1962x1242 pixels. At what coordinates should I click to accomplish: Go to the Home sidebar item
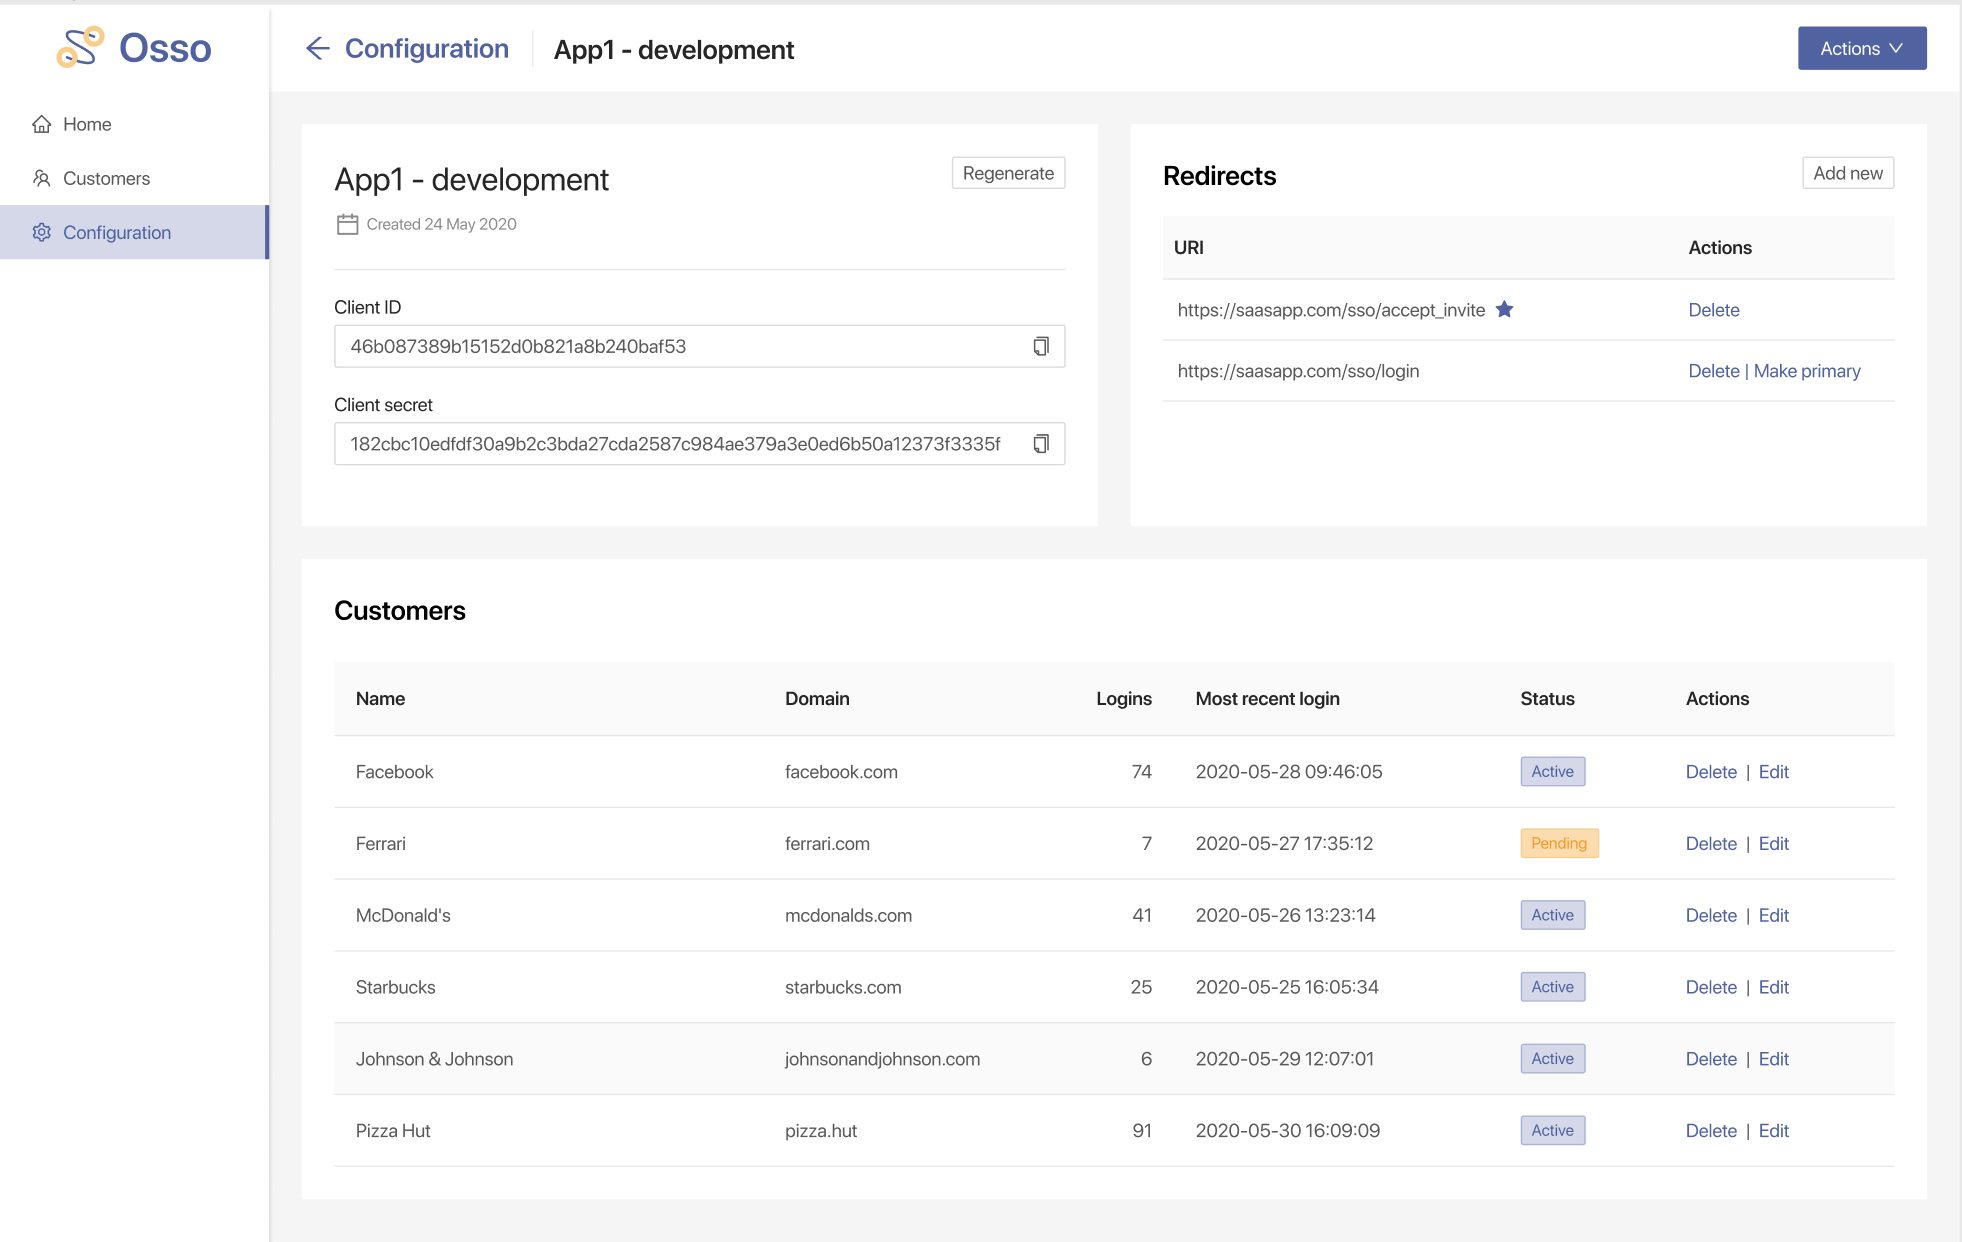87,124
